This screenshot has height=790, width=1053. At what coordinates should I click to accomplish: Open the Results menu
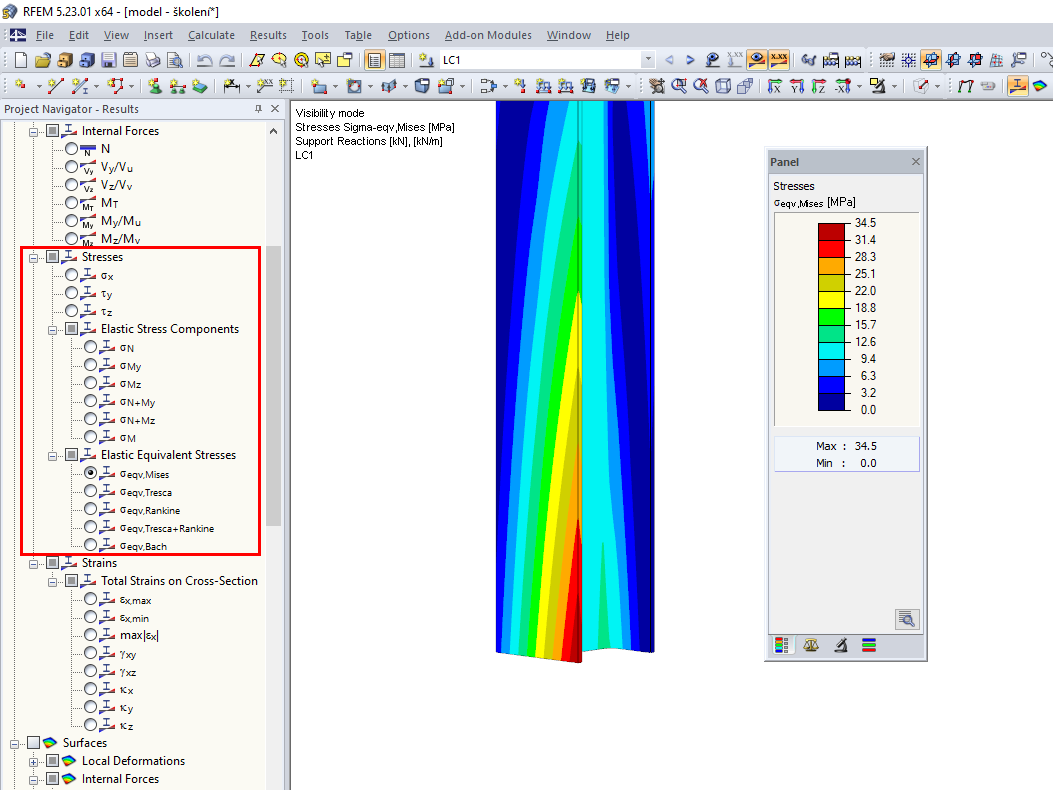[x=268, y=35]
